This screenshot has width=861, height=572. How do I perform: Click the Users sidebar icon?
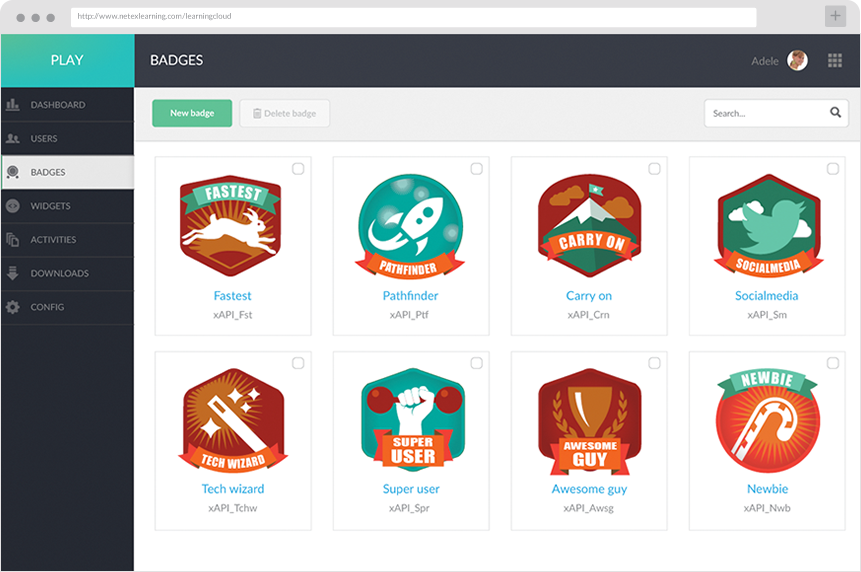tap(12, 139)
